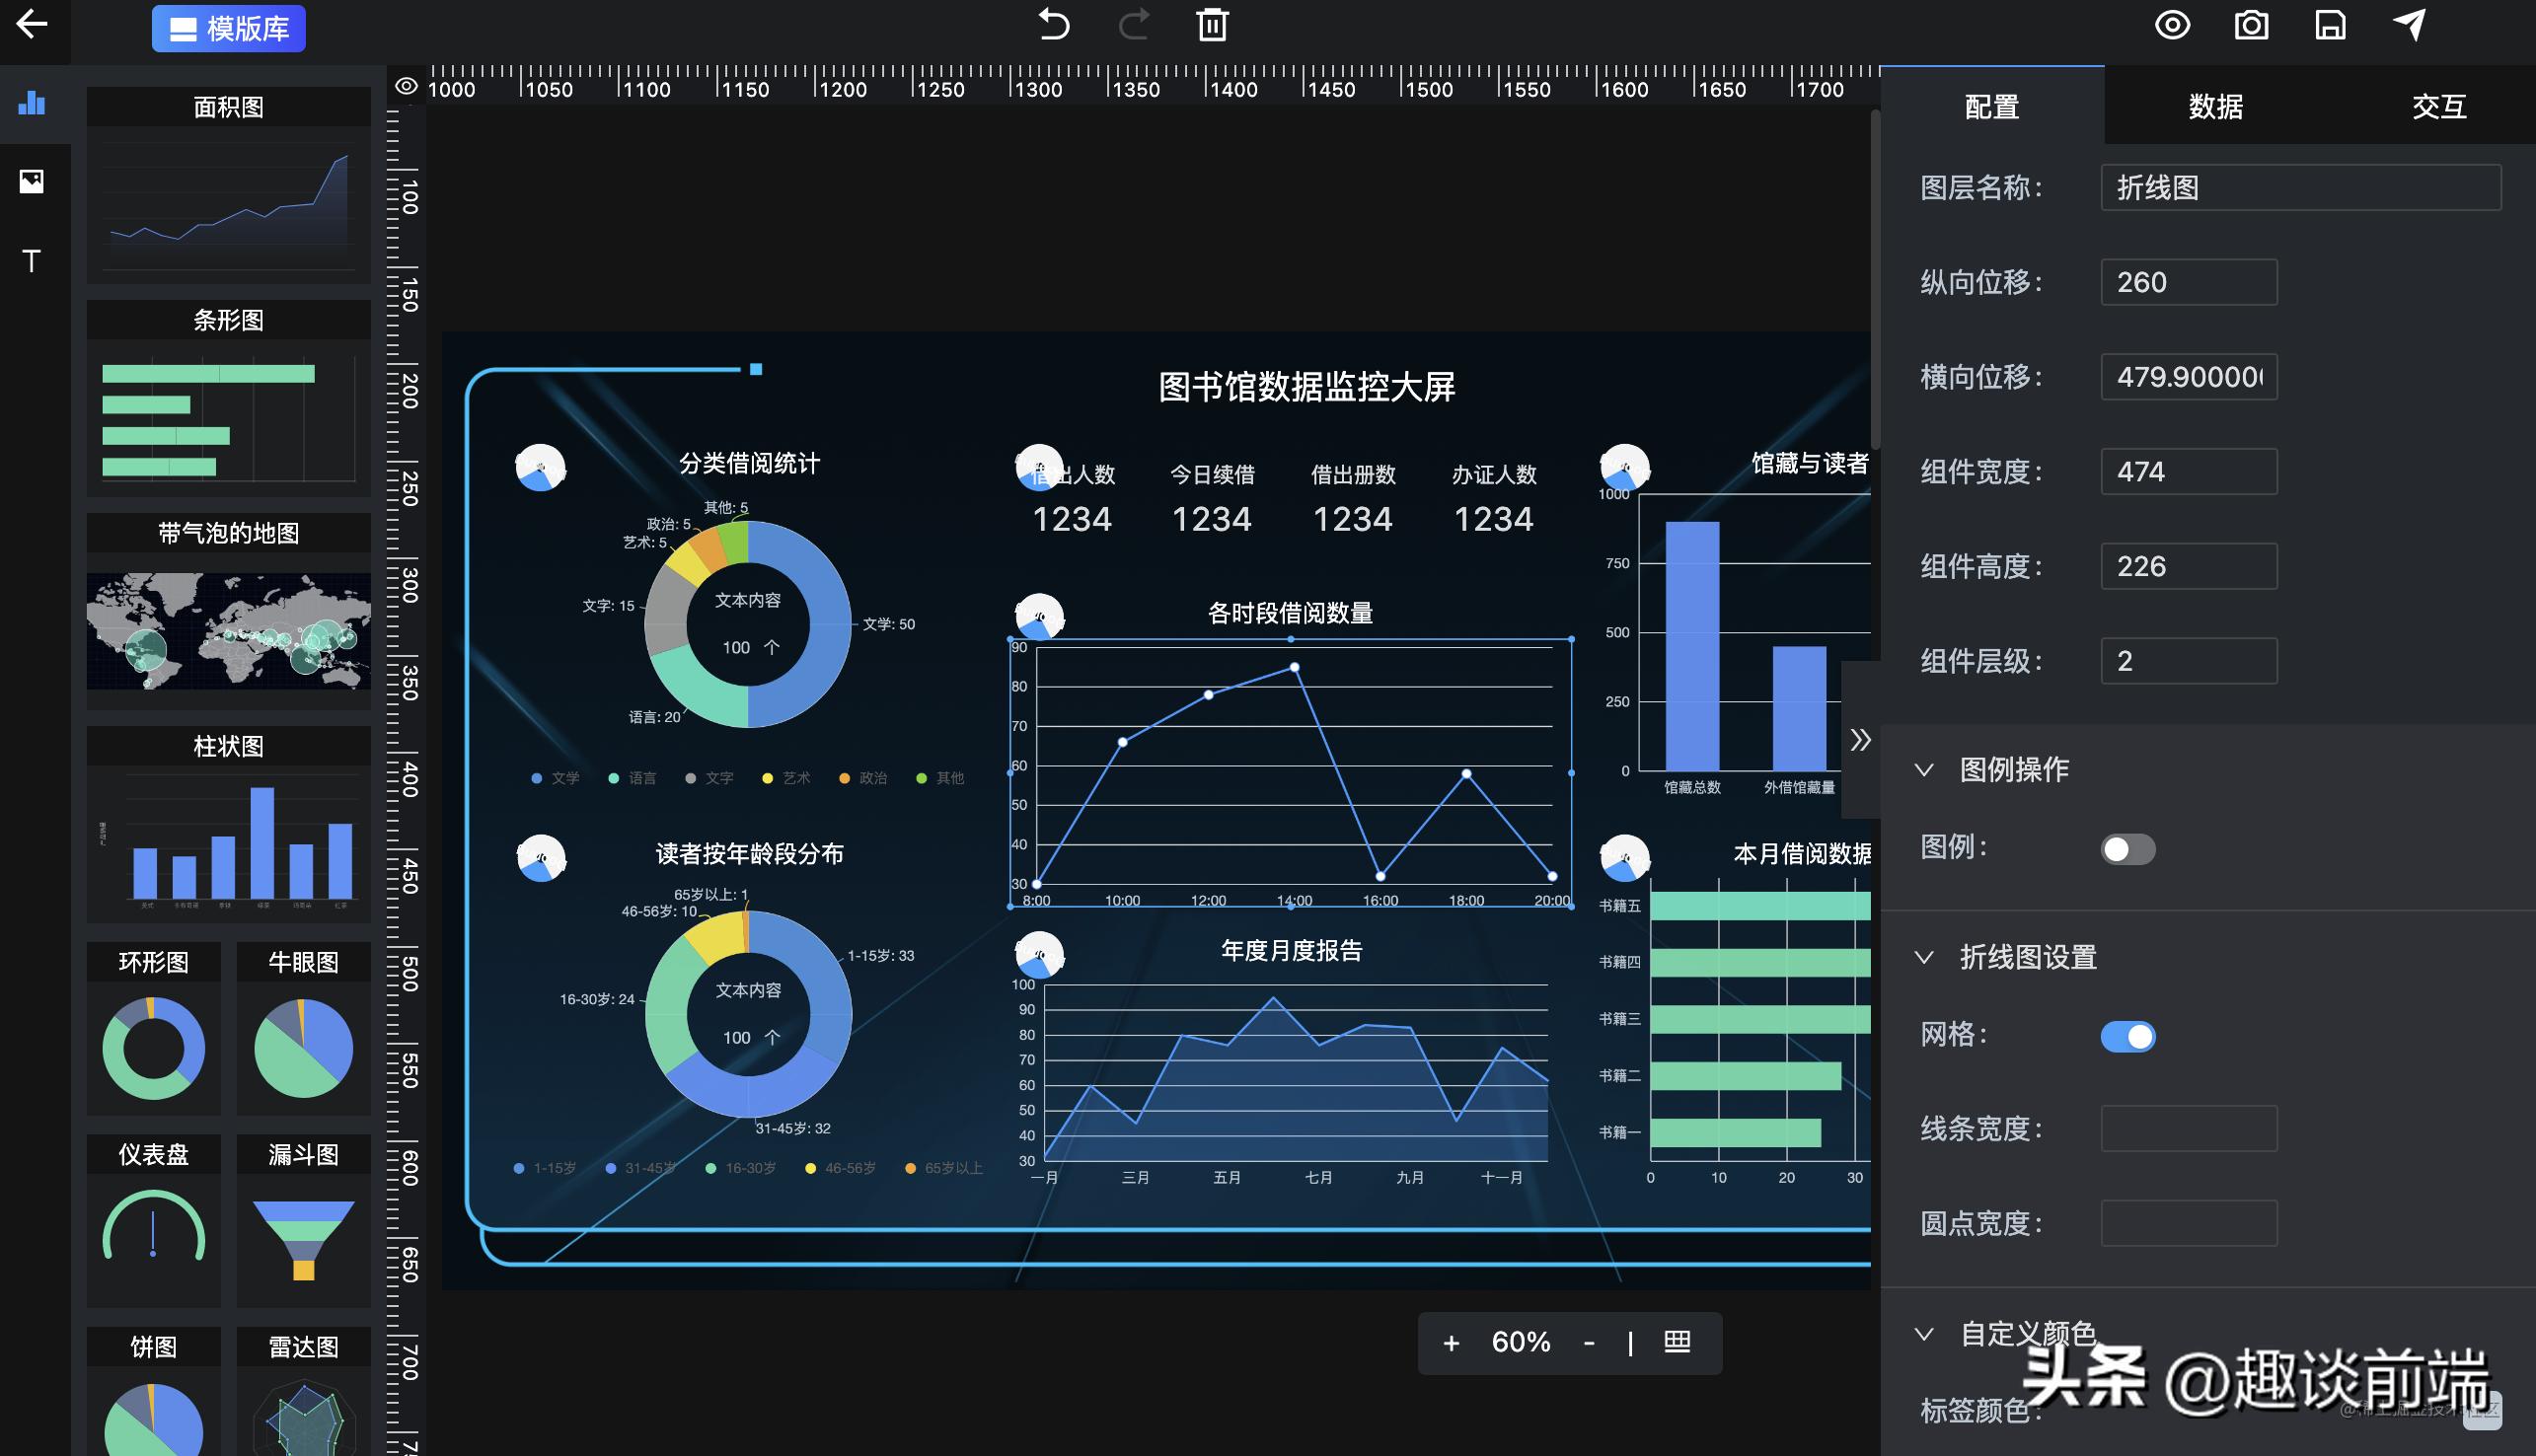This screenshot has width=2536, height=1456.
Task: Collapse the 折线图设置 section
Action: click(x=1924, y=957)
